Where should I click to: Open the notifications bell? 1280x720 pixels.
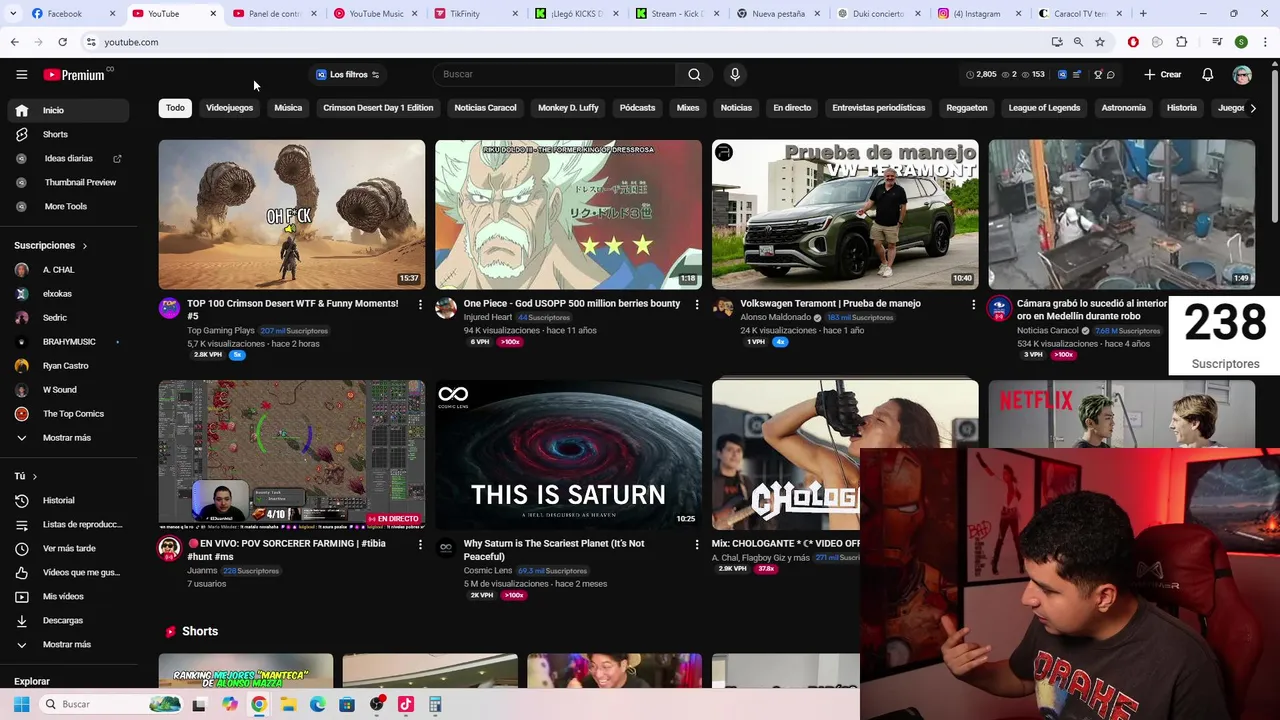click(1208, 75)
